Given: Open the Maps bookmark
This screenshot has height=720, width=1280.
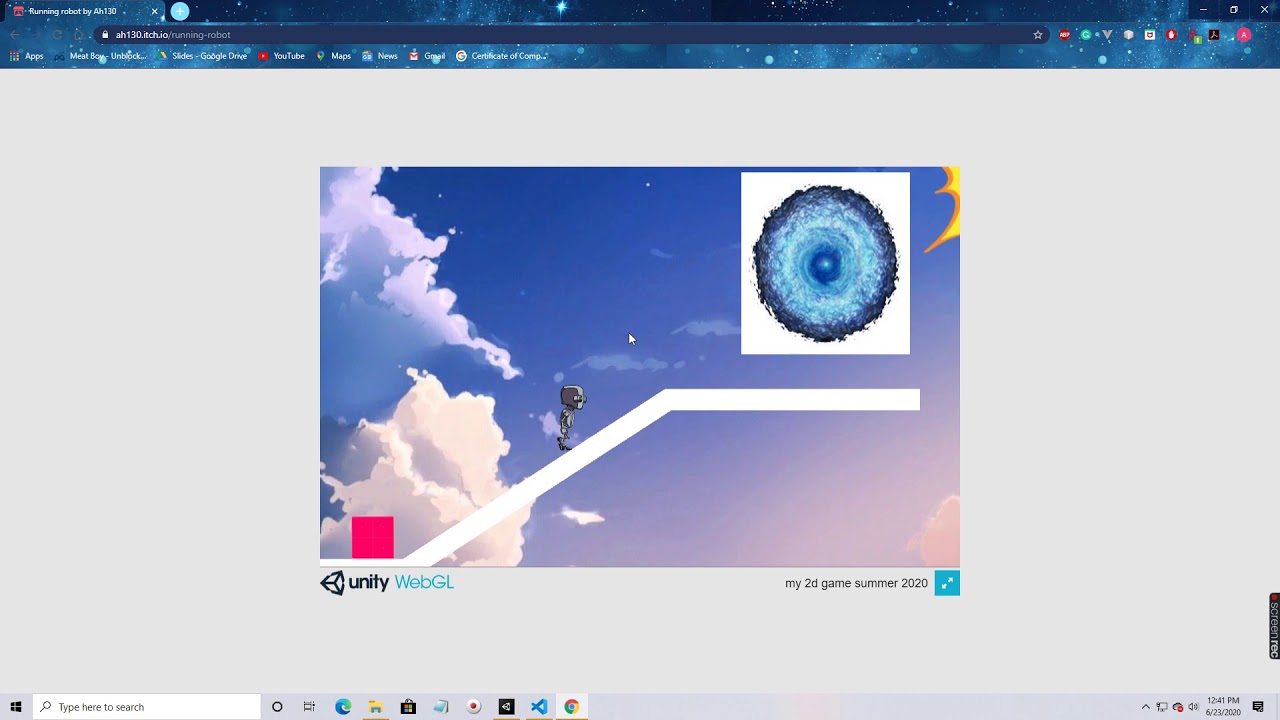Looking at the screenshot, I should [333, 56].
